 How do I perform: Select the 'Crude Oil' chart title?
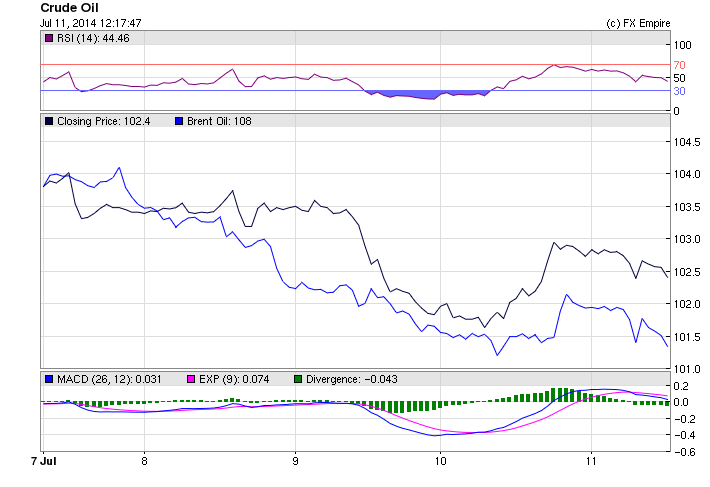(69, 8)
